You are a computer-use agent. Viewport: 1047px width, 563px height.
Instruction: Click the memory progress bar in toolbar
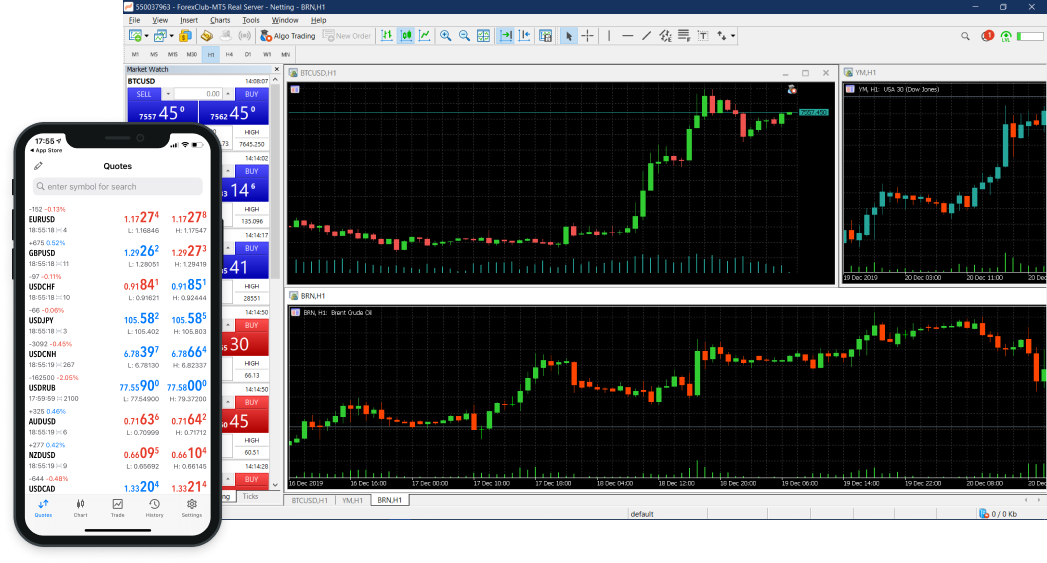pyautogui.click(x=1032, y=36)
